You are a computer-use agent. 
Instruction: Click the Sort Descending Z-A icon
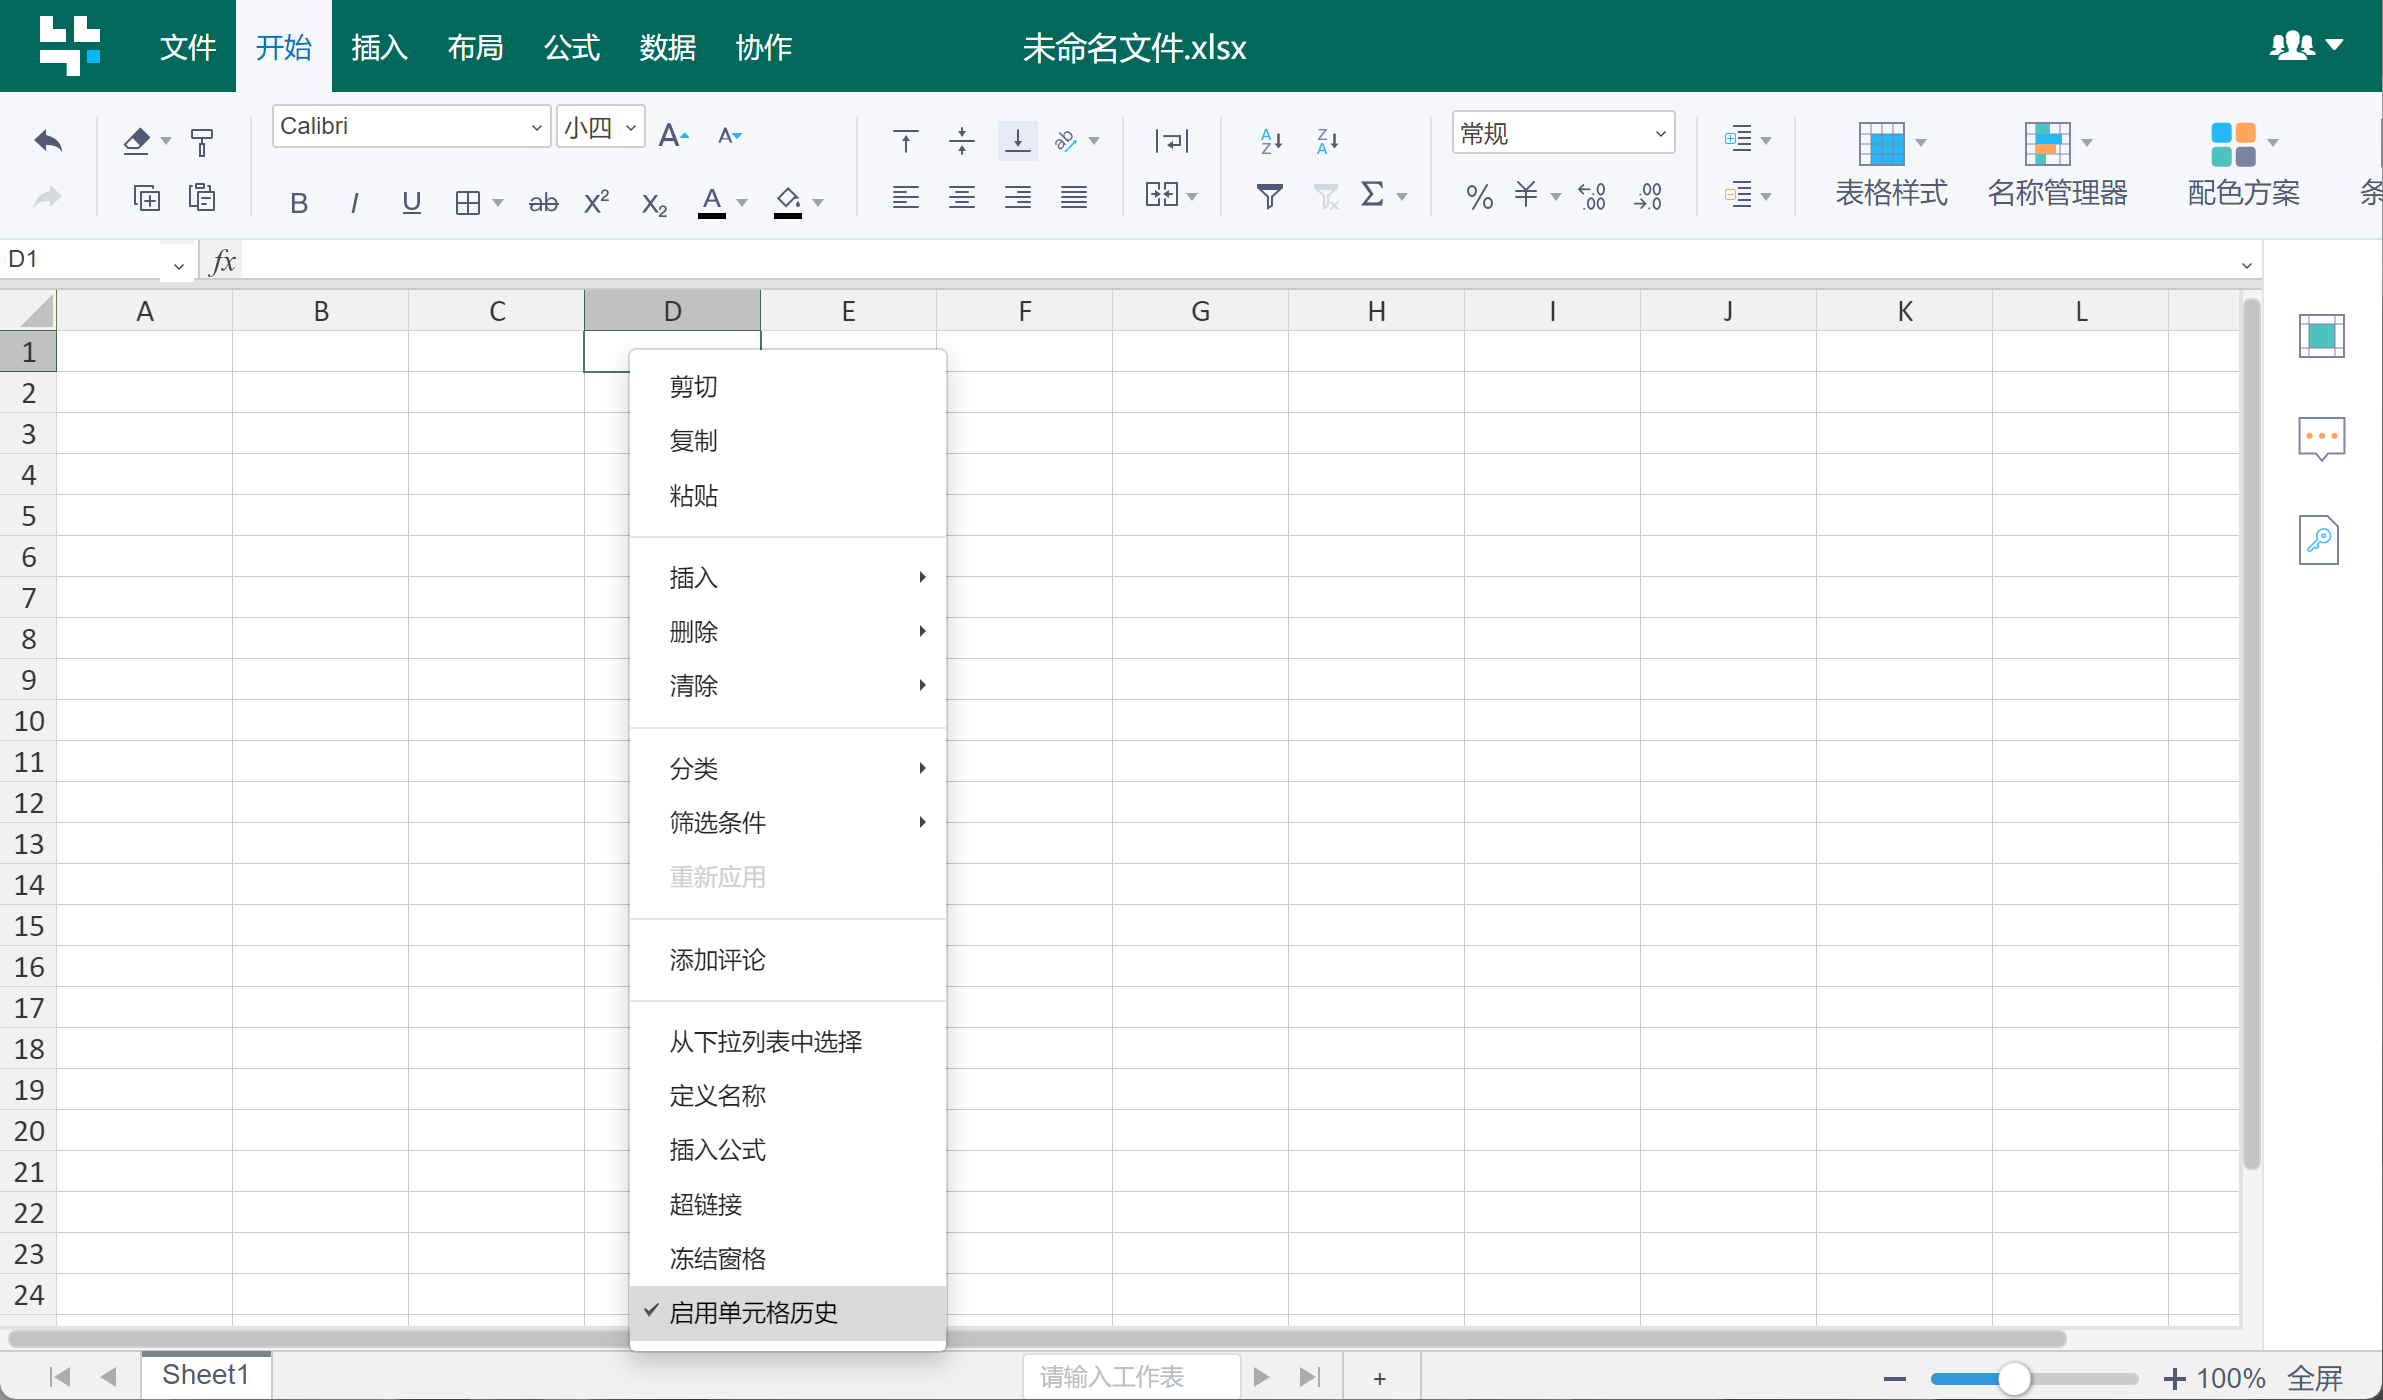(1327, 142)
